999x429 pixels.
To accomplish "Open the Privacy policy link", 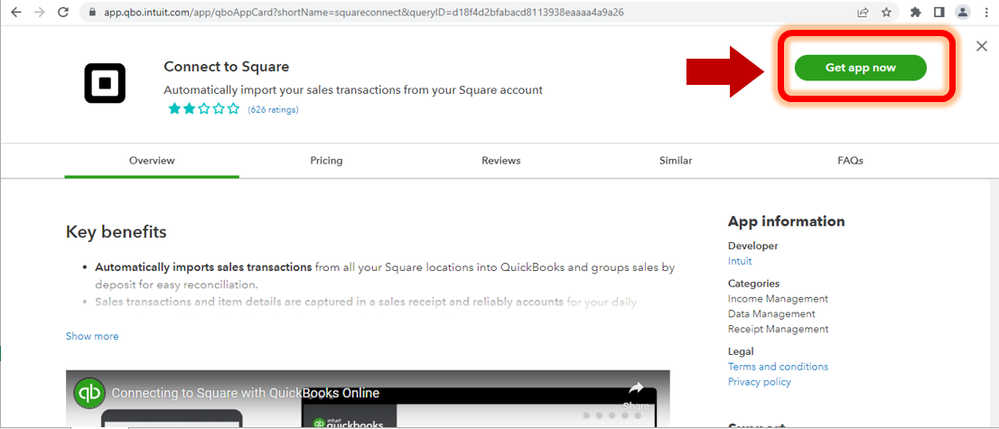I will (x=759, y=382).
